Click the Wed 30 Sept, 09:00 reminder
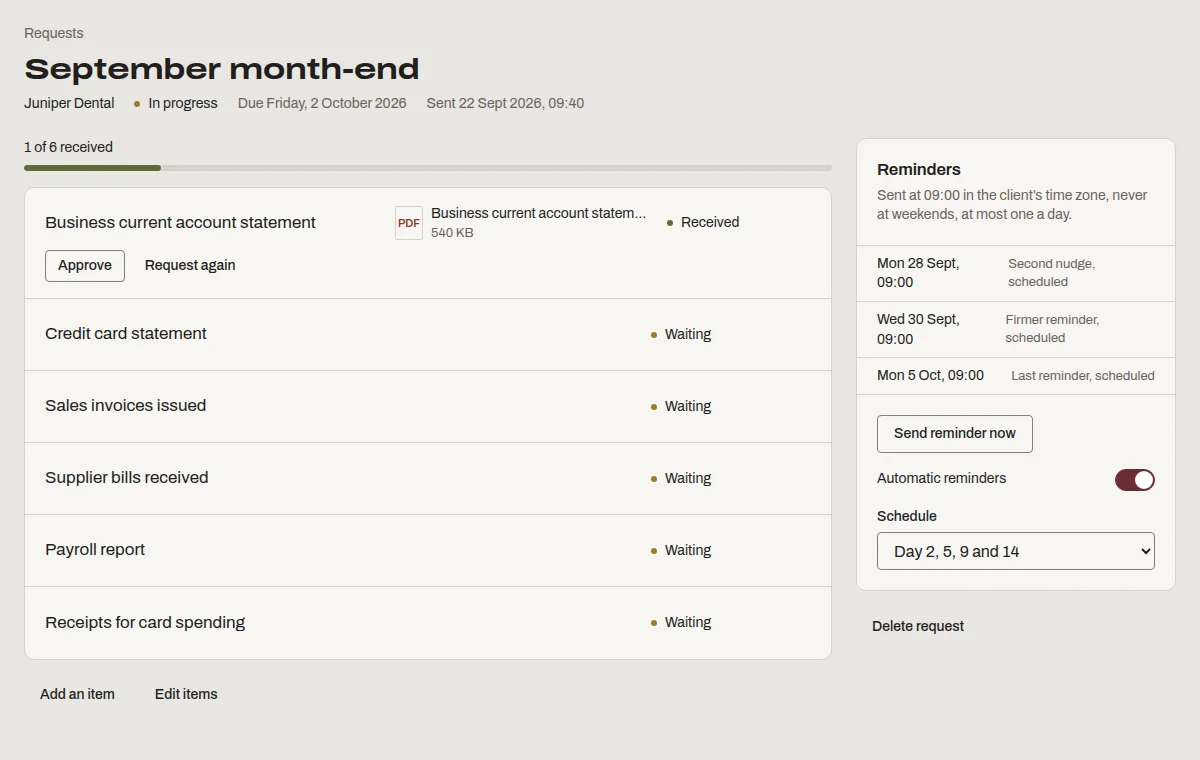The width and height of the screenshot is (1200, 760). 918,329
